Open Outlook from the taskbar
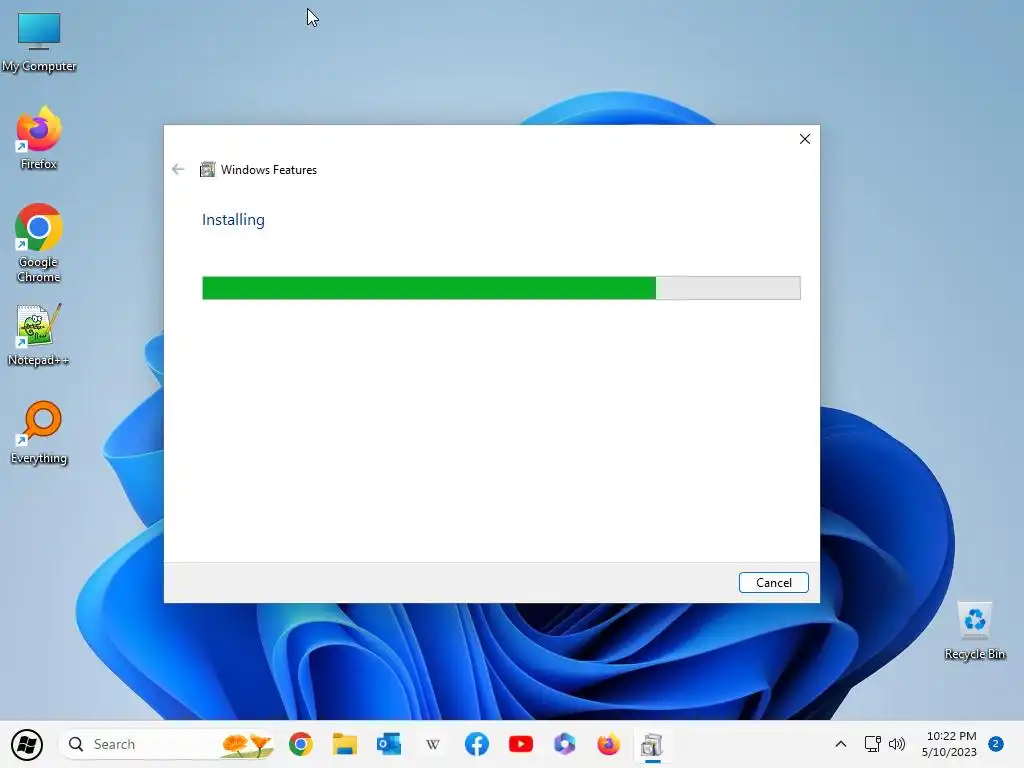Viewport: 1024px width, 768px height. (389, 744)
